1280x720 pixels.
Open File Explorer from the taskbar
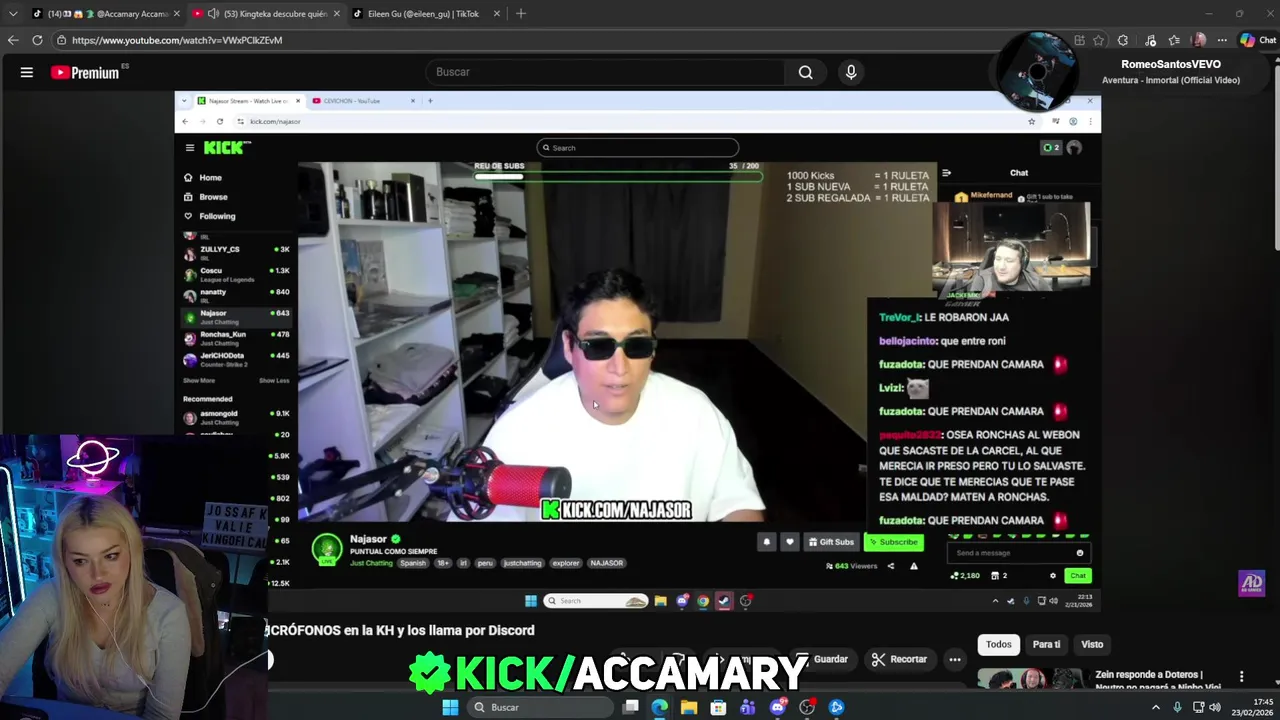[x=689, y=707]
